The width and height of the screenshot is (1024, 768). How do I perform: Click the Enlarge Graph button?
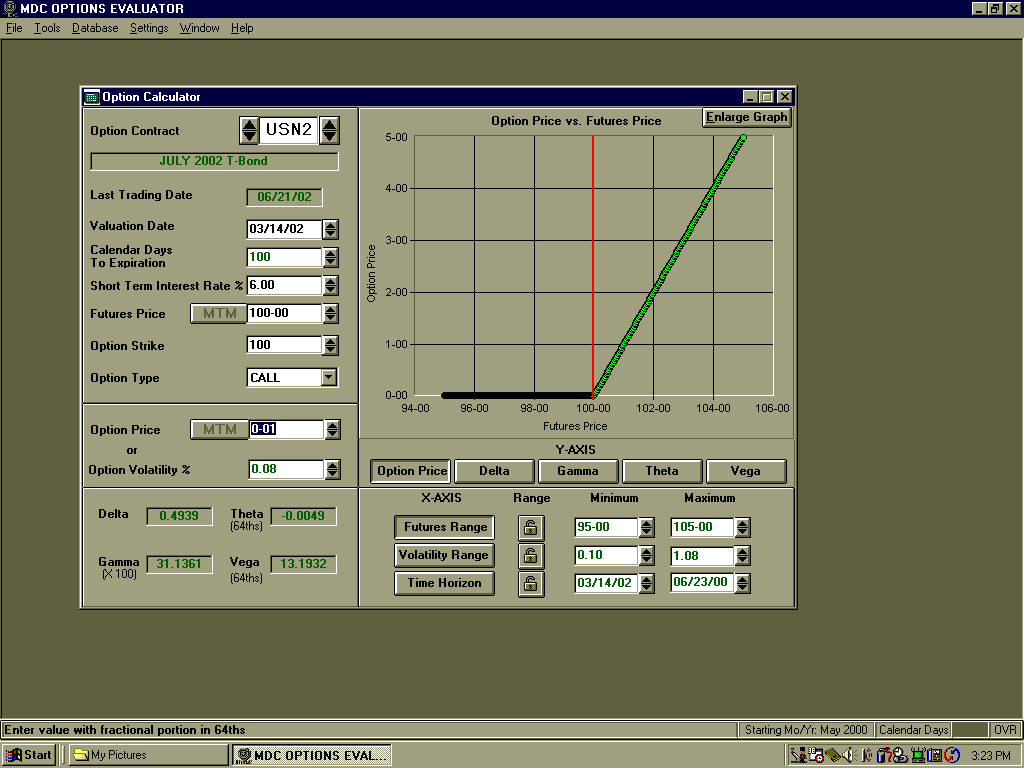[746, 117]
